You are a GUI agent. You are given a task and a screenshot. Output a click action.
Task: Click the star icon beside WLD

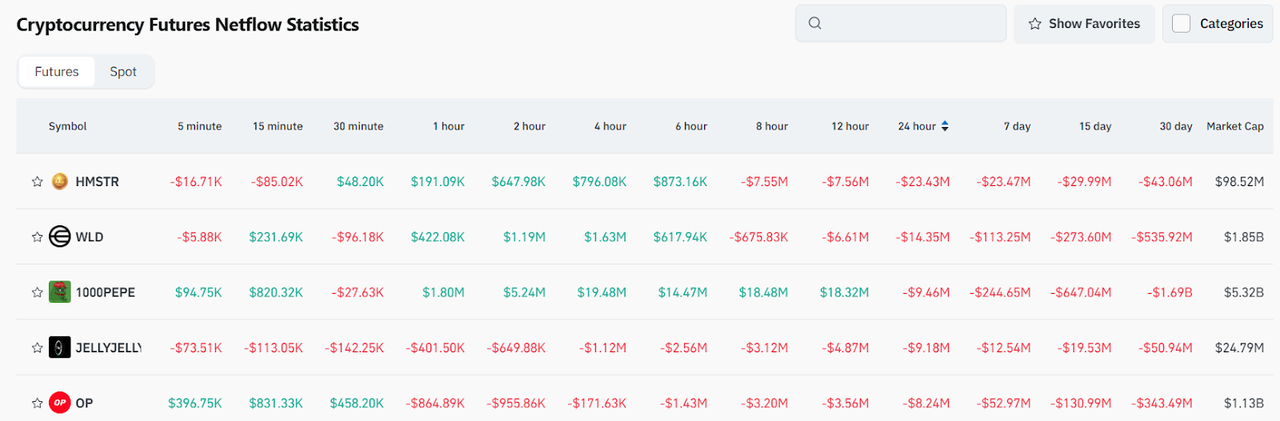38,237
